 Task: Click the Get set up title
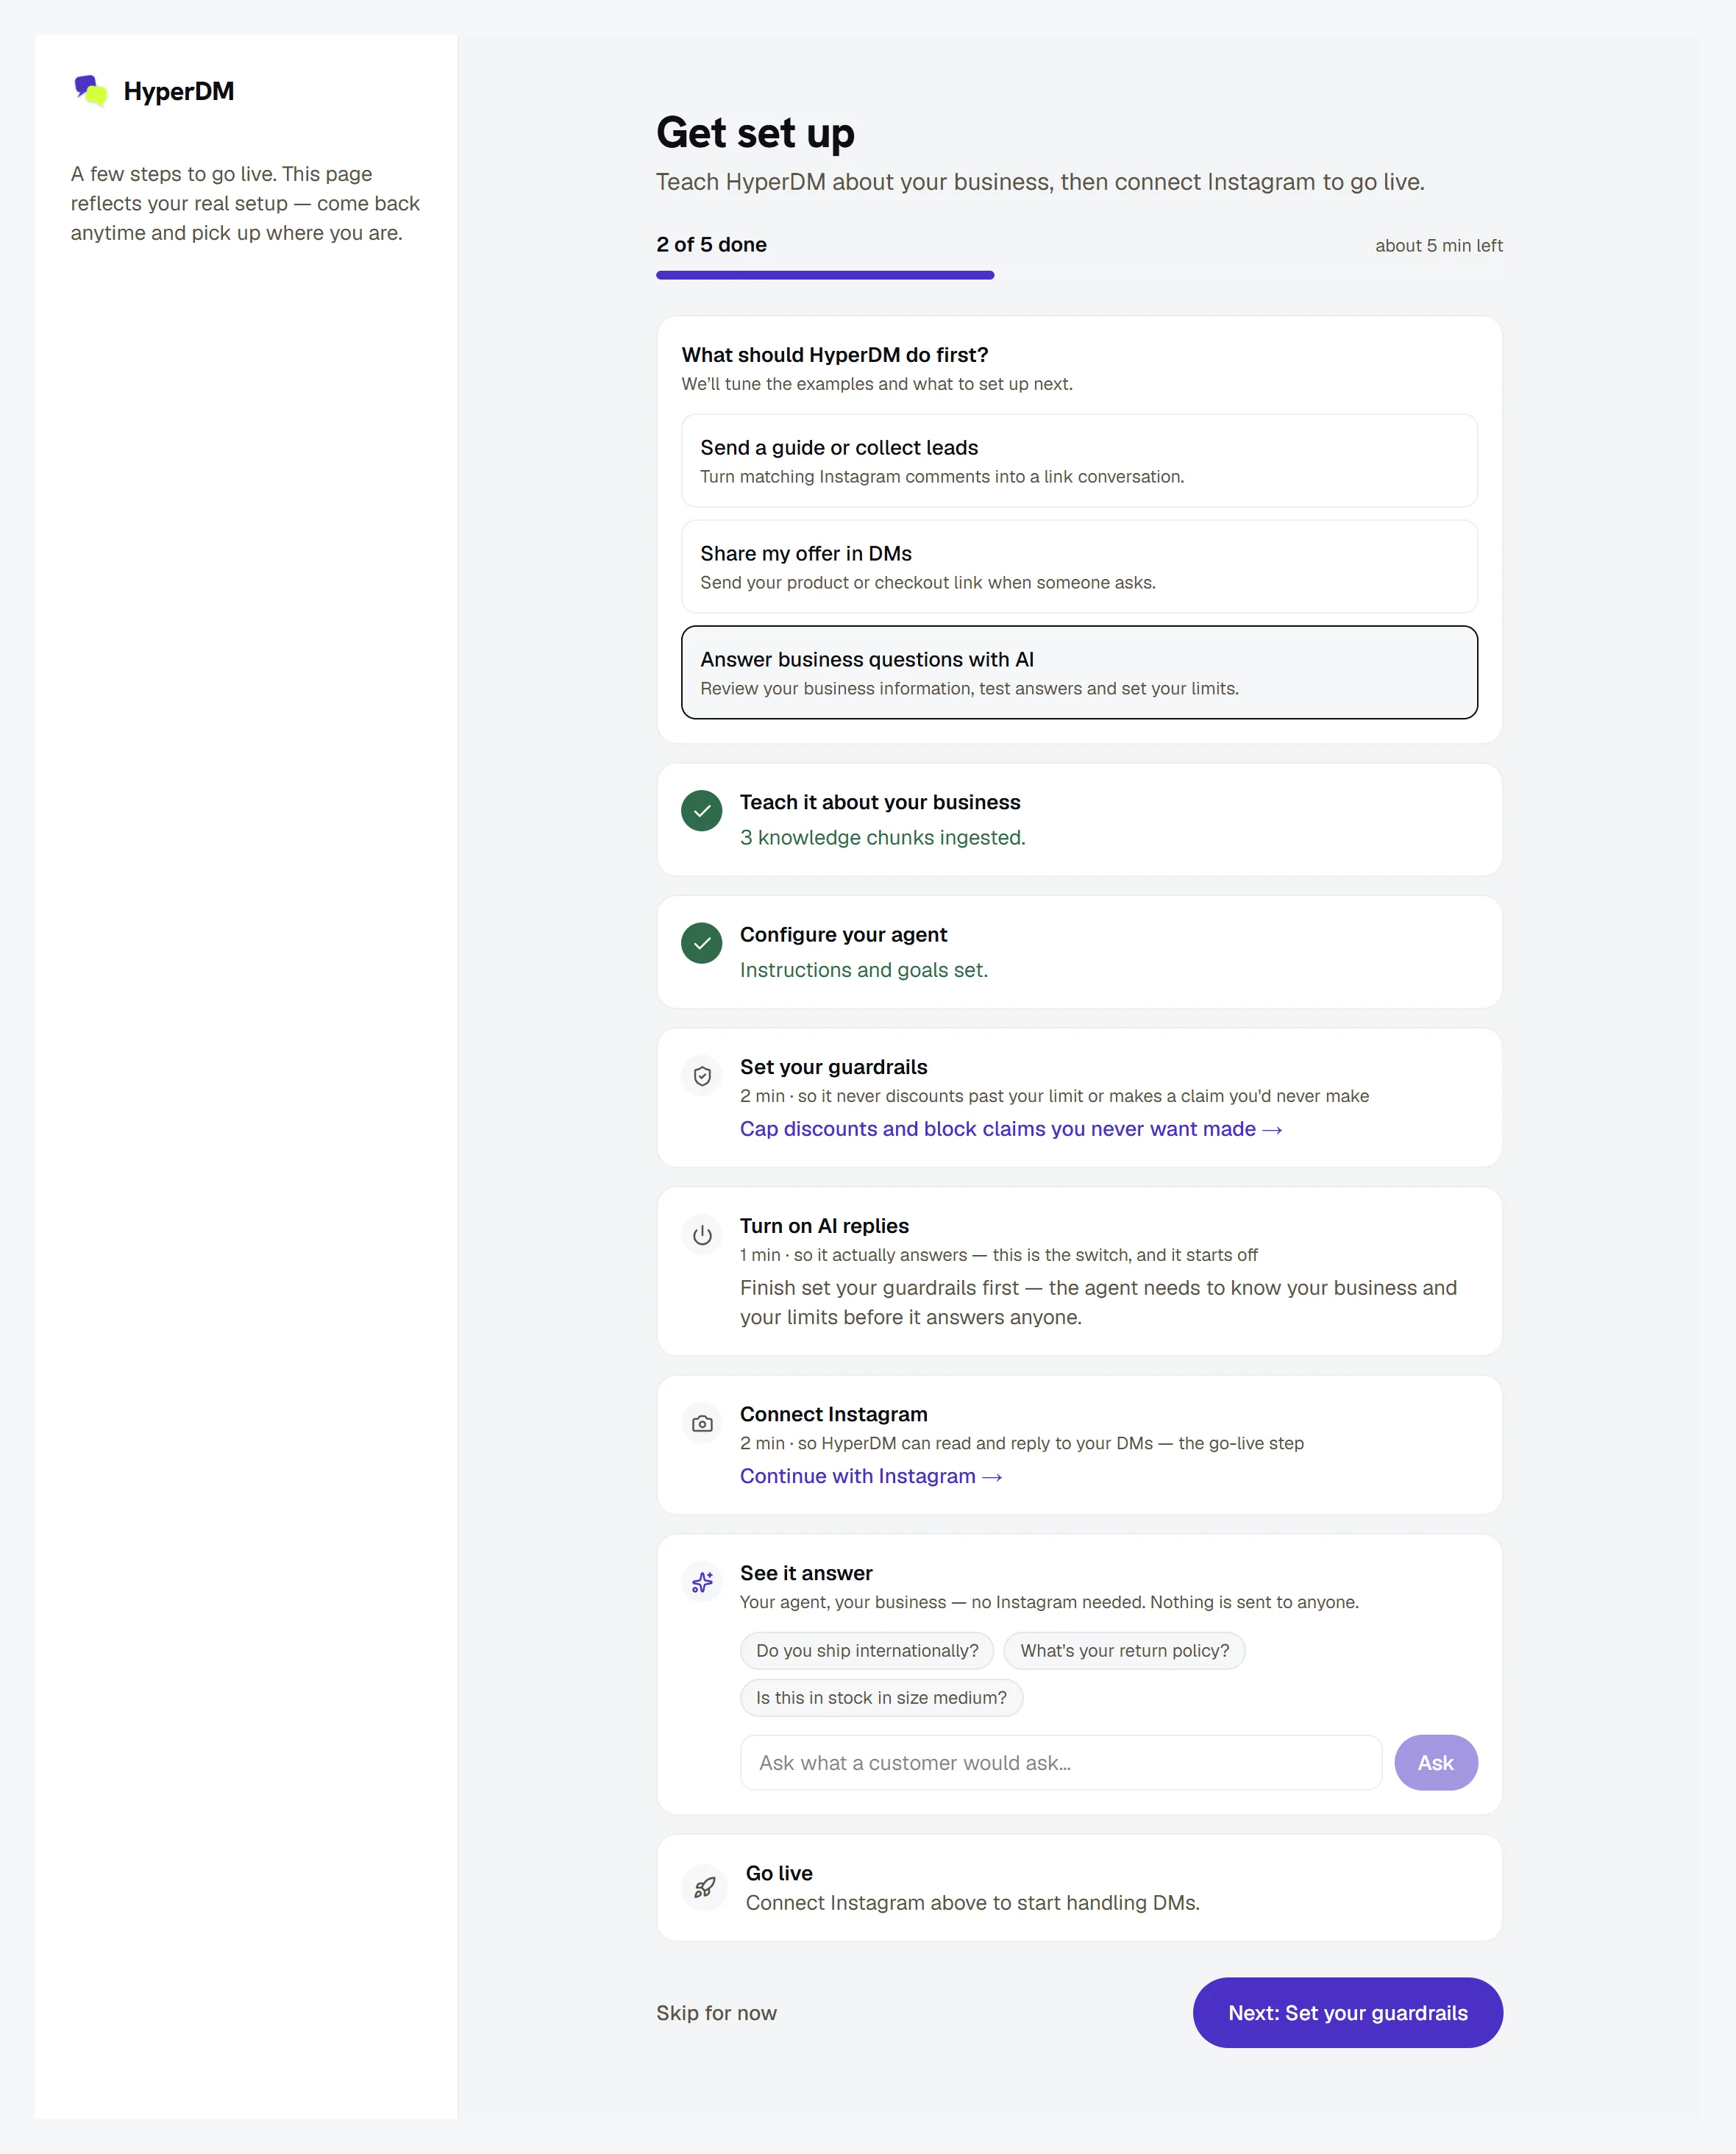755,133
